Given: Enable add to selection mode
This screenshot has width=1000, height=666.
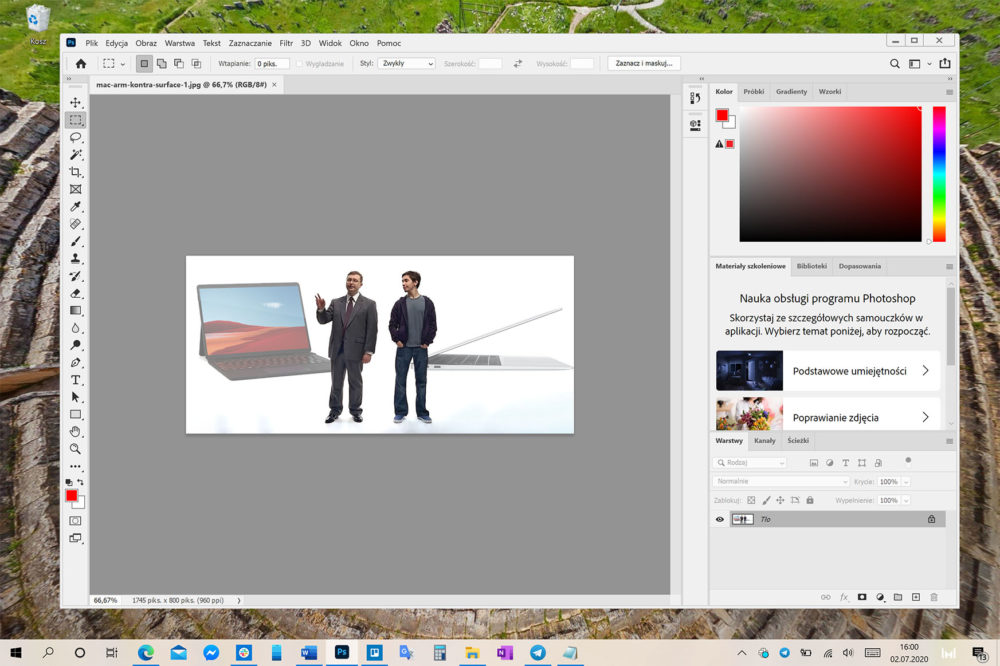Looking at the screenshot, I should click(x=161, y=63).
